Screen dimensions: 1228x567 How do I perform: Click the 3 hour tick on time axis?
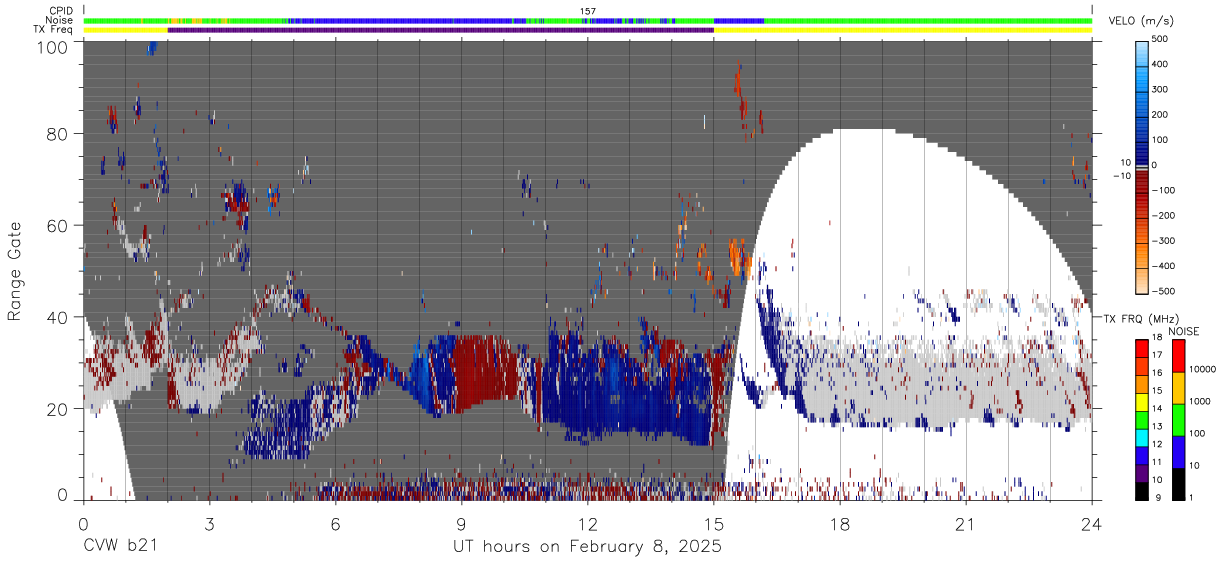(x=209, y=524)
